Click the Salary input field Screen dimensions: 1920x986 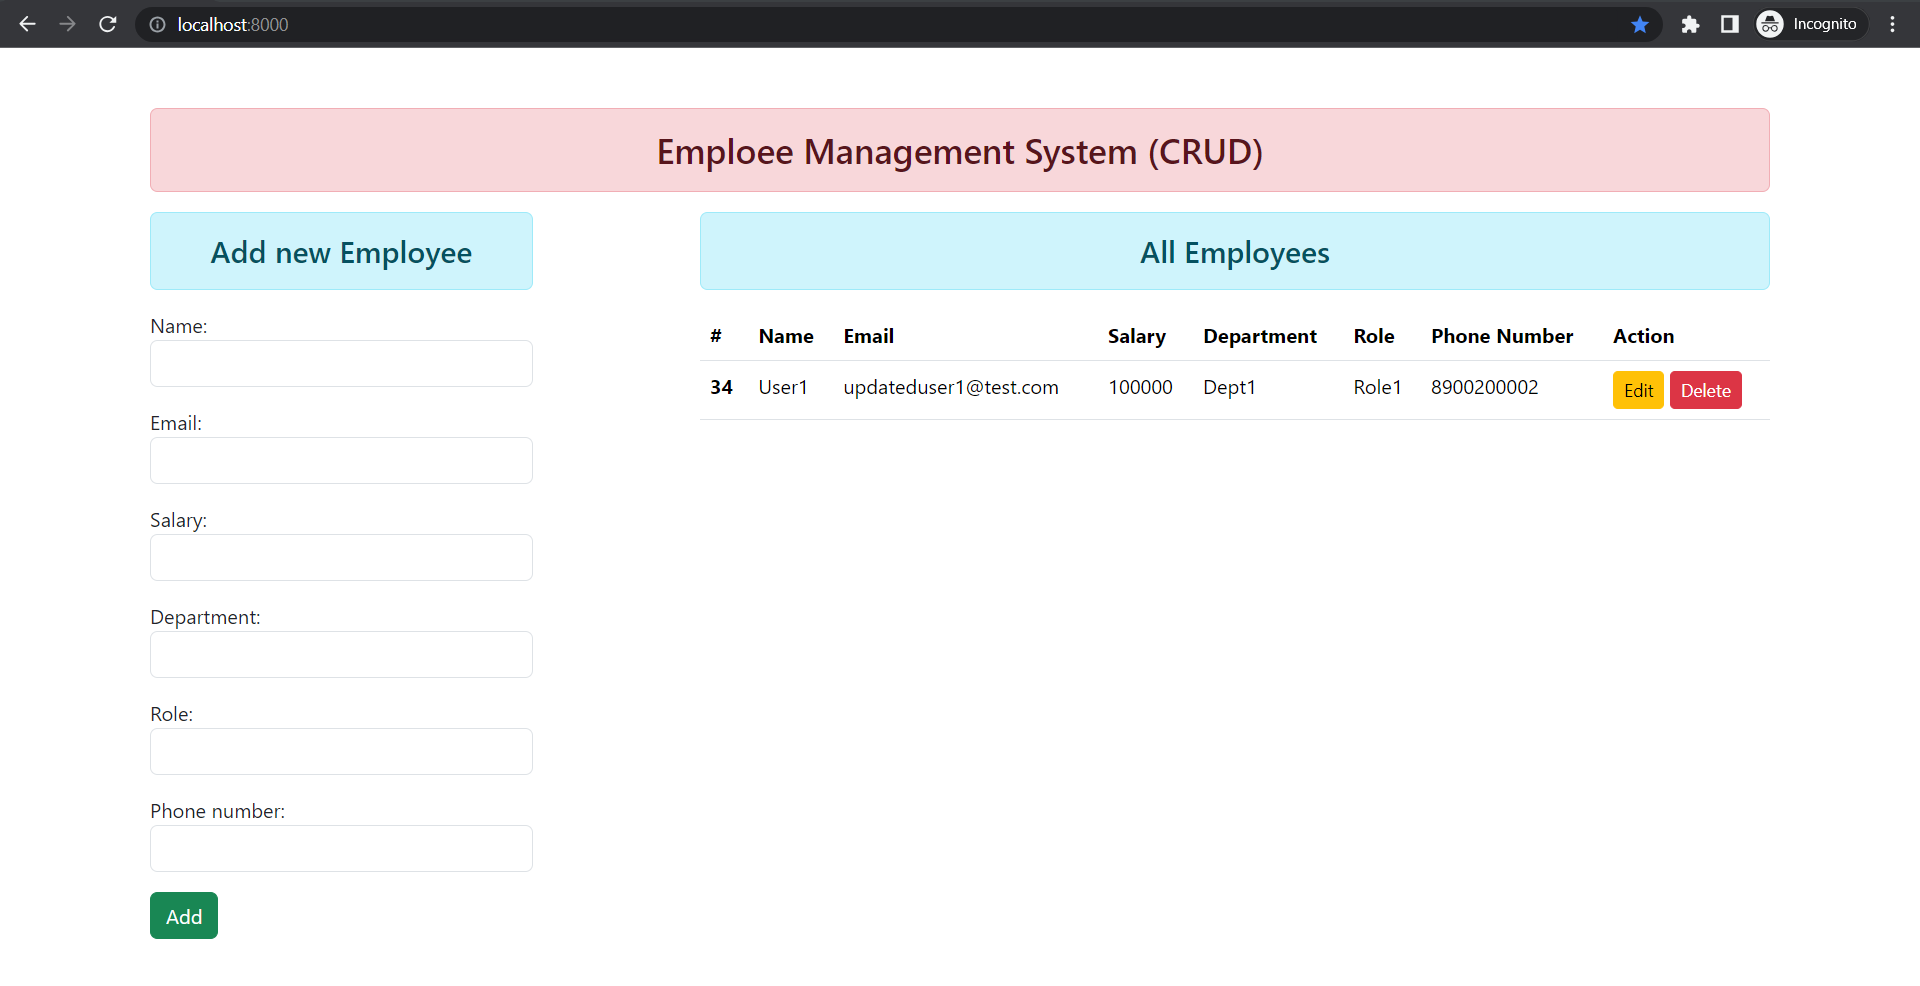[x=341, y=557]
